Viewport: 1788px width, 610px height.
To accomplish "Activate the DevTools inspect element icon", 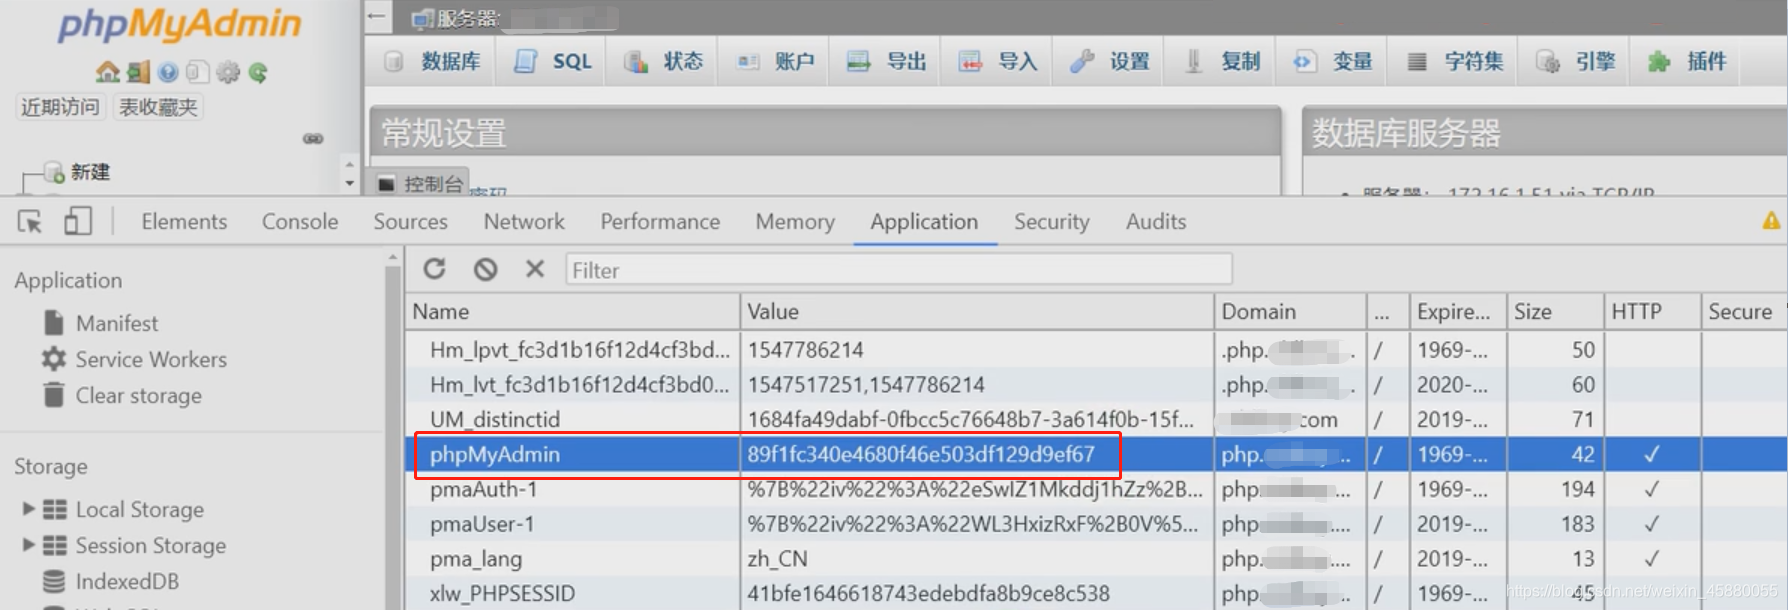I will click(x=30, y=221).
